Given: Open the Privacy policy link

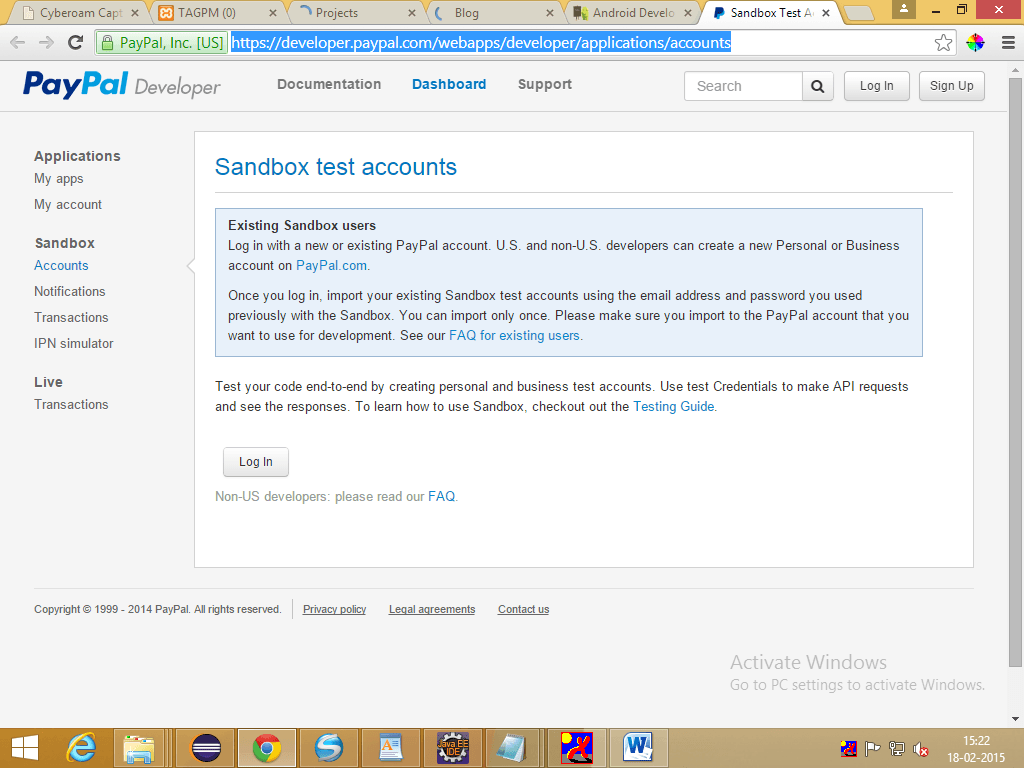Looking at the screenshot, I should pyautogui.click(x=334, y=609).
